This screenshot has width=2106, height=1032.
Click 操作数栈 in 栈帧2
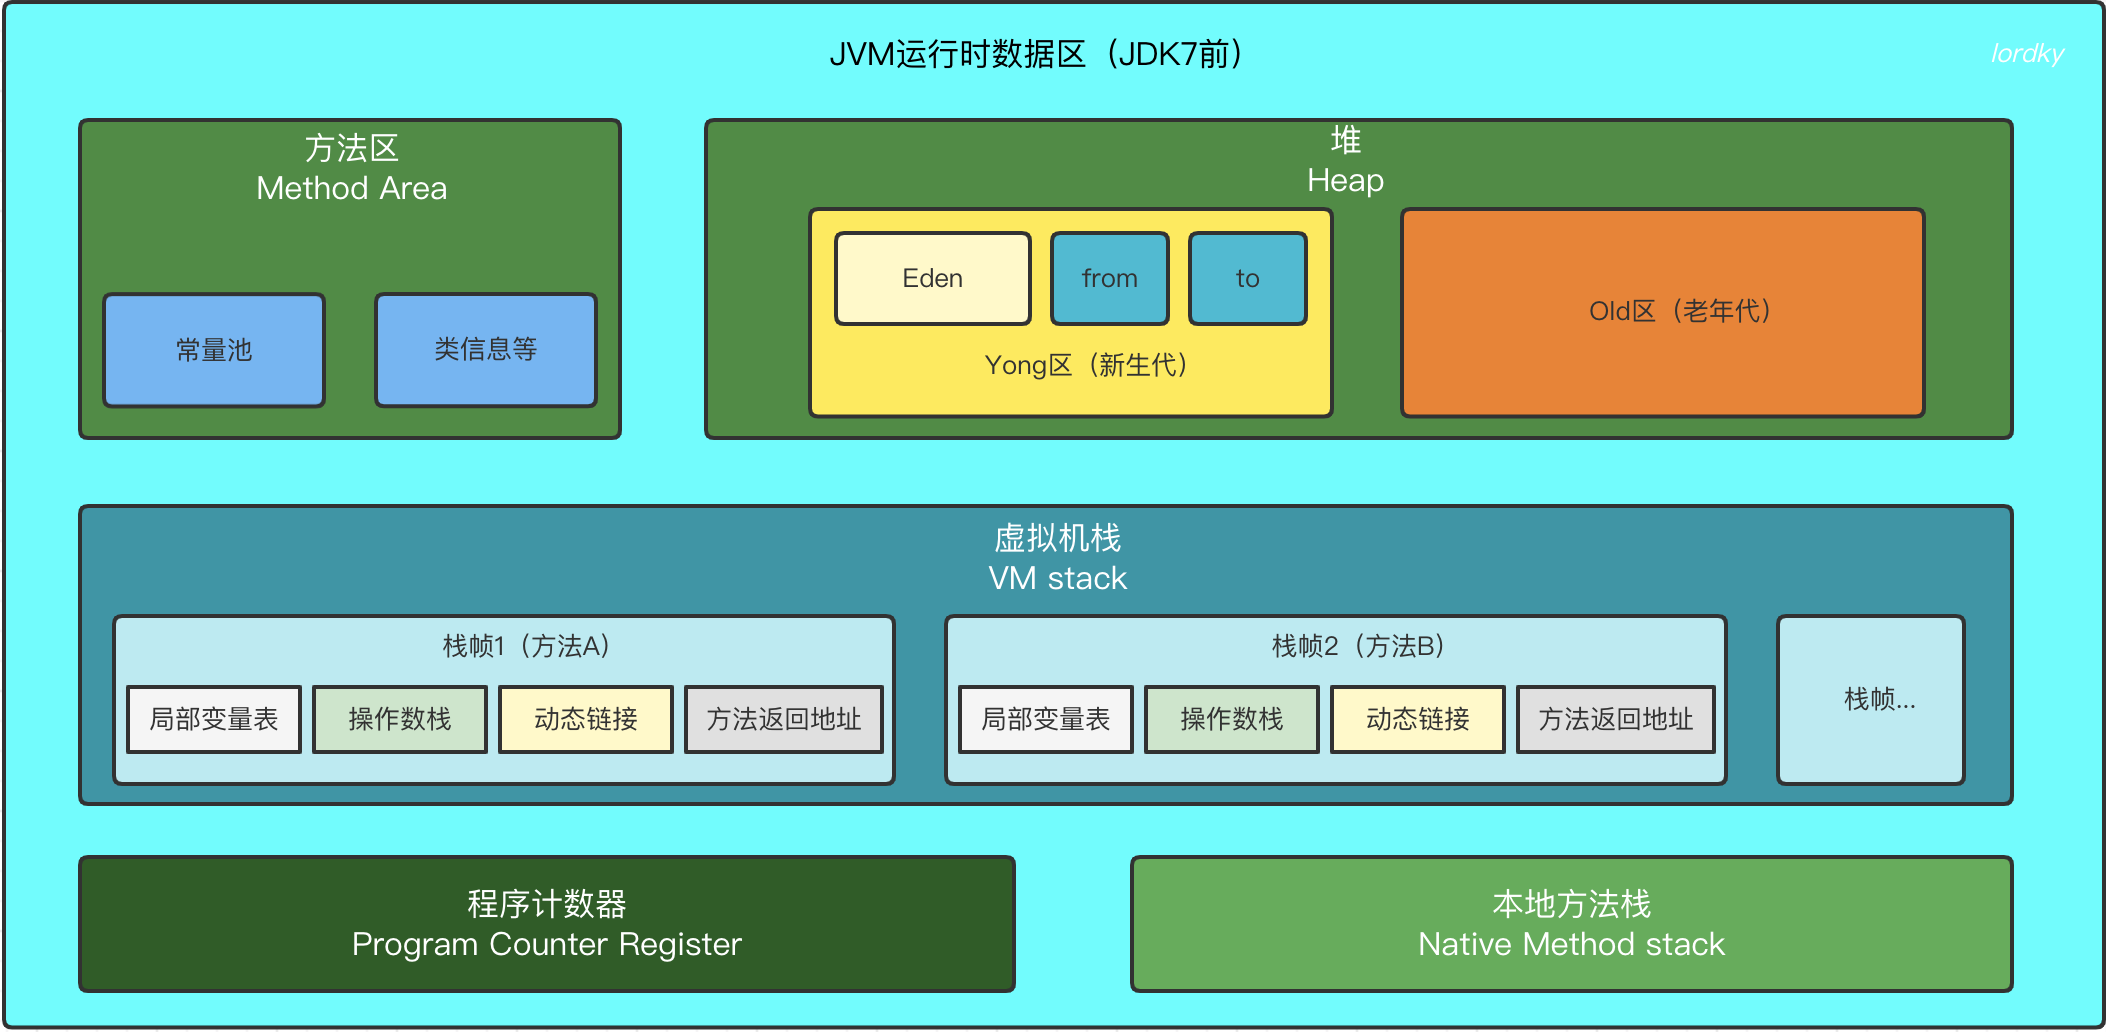pyautogui.click(x=1232, y=719)
